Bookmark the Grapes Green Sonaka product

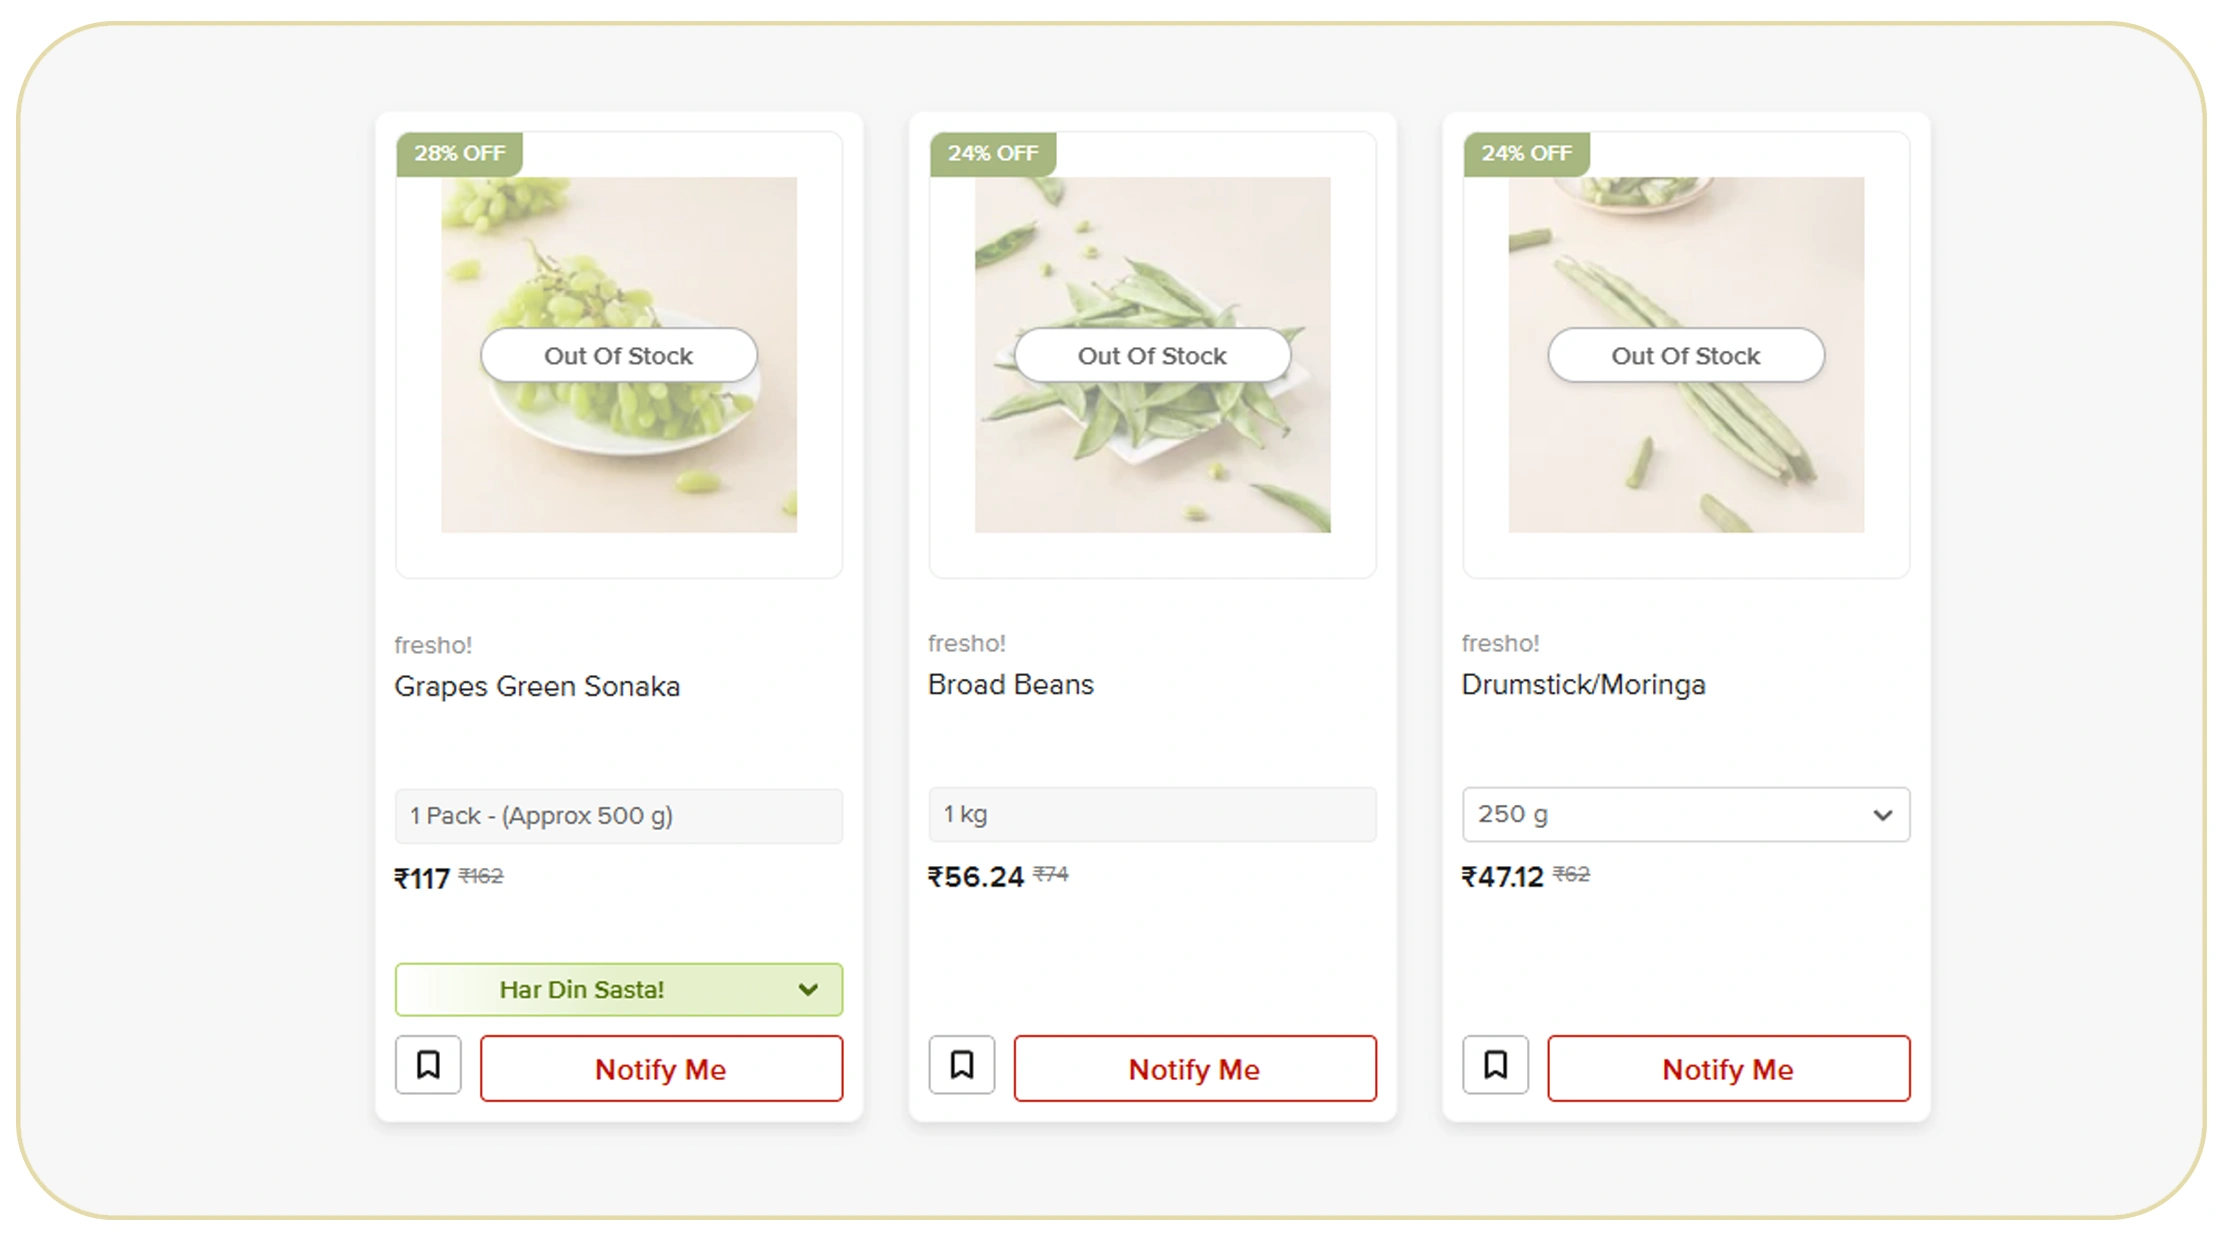coord(428,1066)
